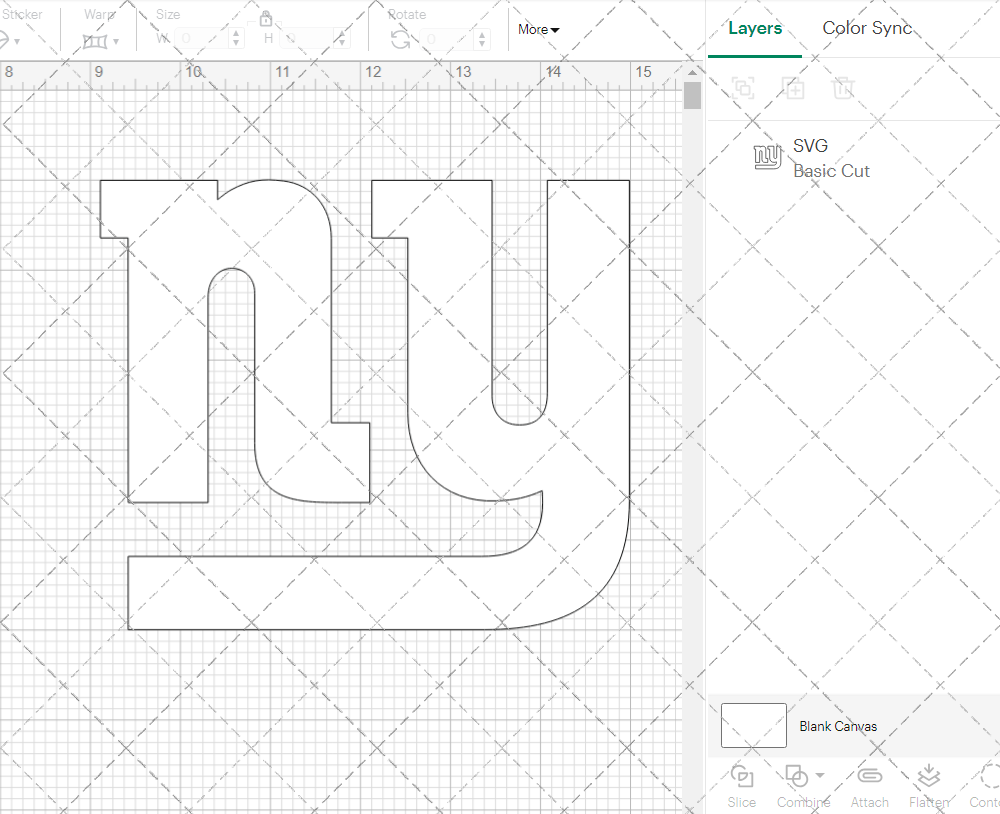Screen dimensions: 1000x814
Task: Click the Width input field
Action: [x=202, y=38]
